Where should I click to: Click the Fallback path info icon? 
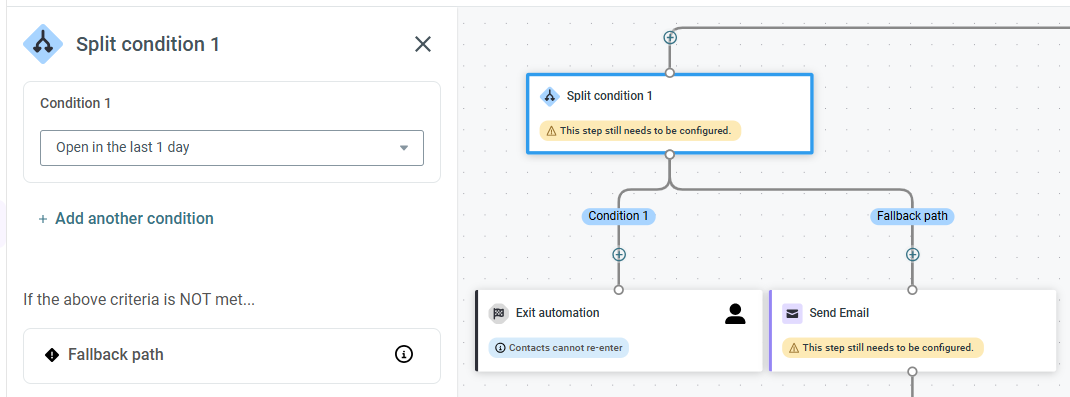click(x=404, y=354)
